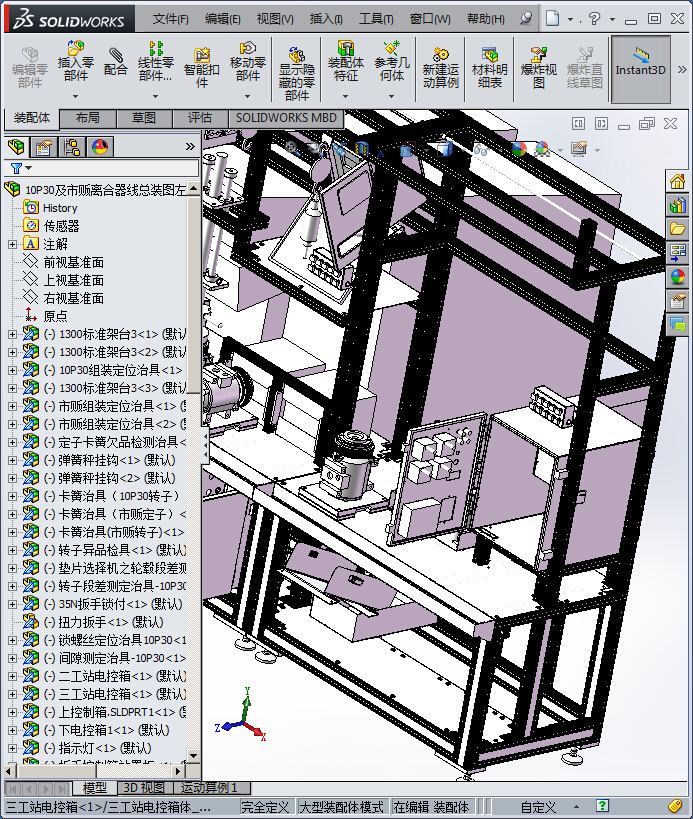Open the DisplayManager tab icon
The height and width of the screenshot is (819, 693).
100,147
